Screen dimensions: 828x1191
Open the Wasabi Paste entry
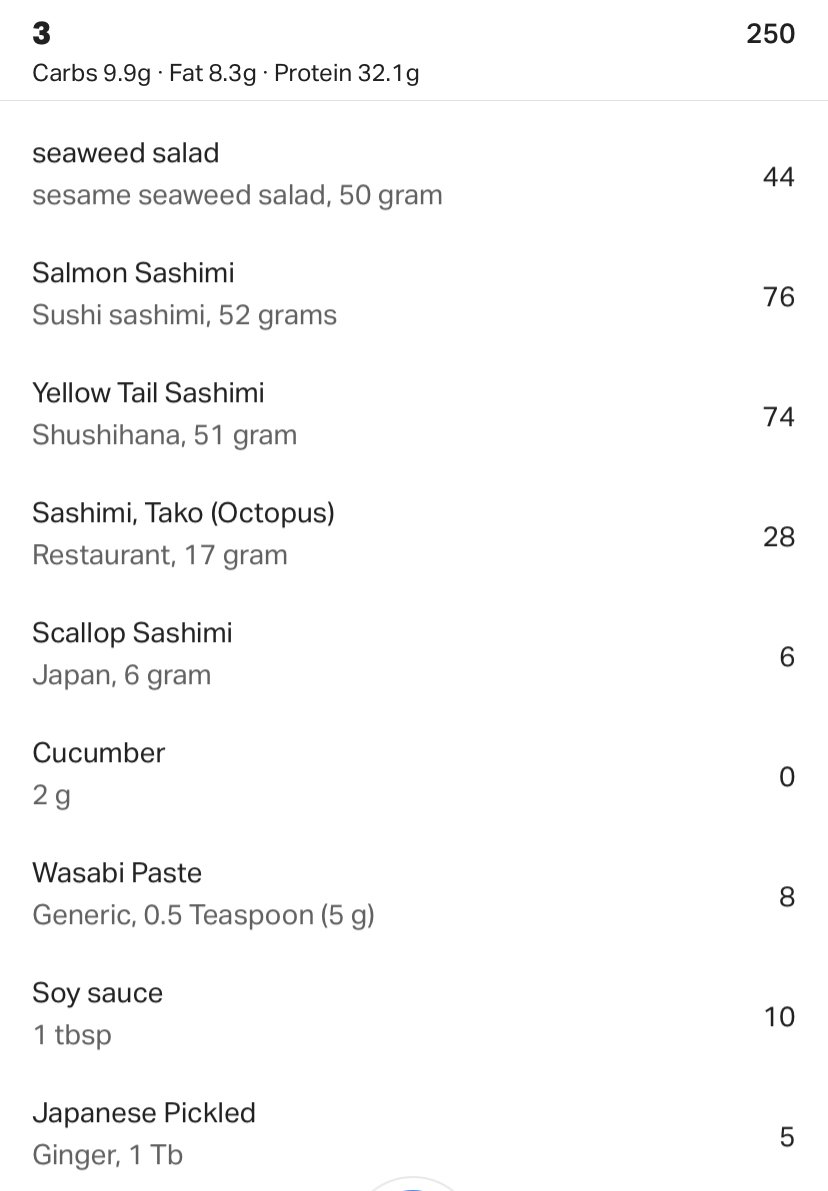[414, 895]
